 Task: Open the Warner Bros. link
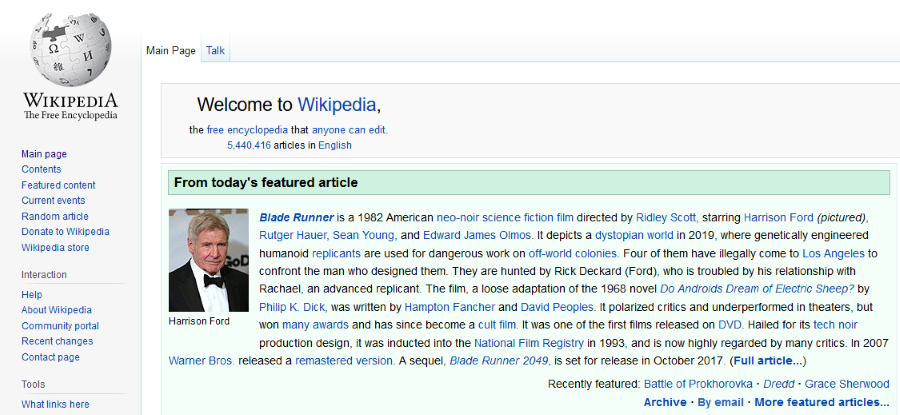tap(201, 361)
